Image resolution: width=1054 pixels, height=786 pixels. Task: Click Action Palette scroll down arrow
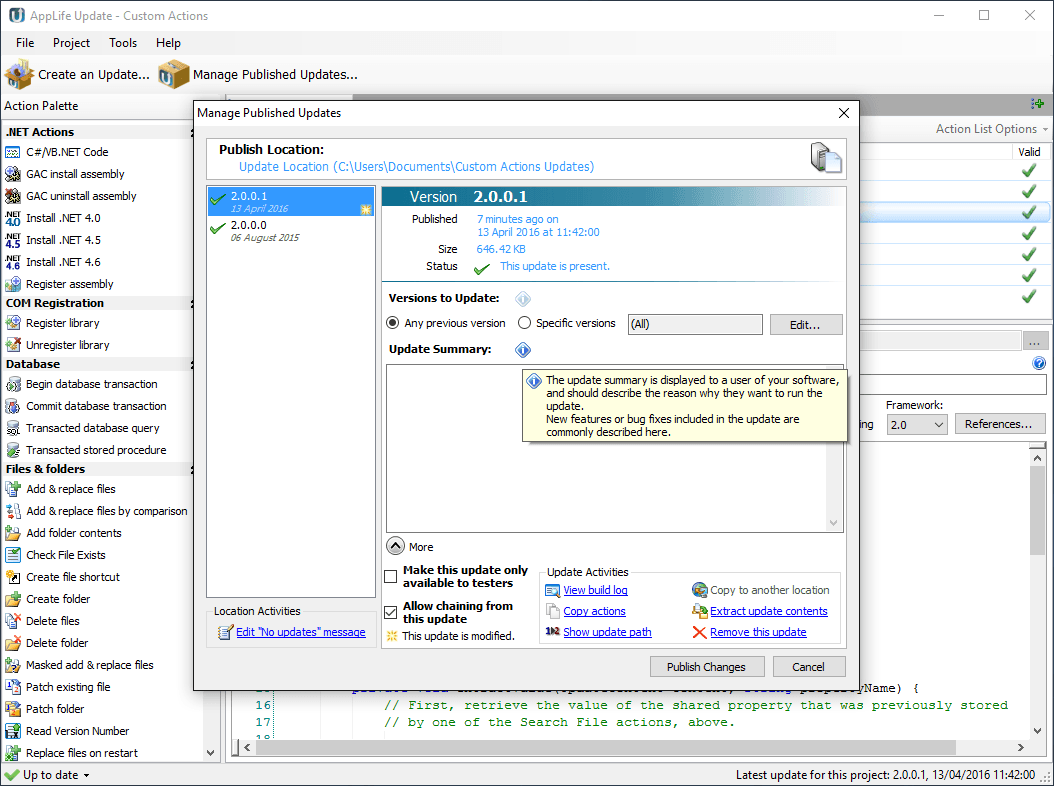(210, 753)
